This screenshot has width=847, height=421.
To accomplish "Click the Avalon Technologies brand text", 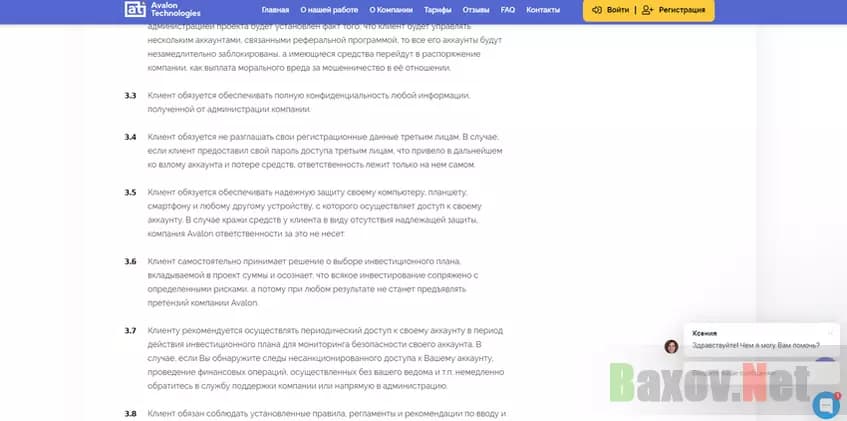I will coord(176,9).
